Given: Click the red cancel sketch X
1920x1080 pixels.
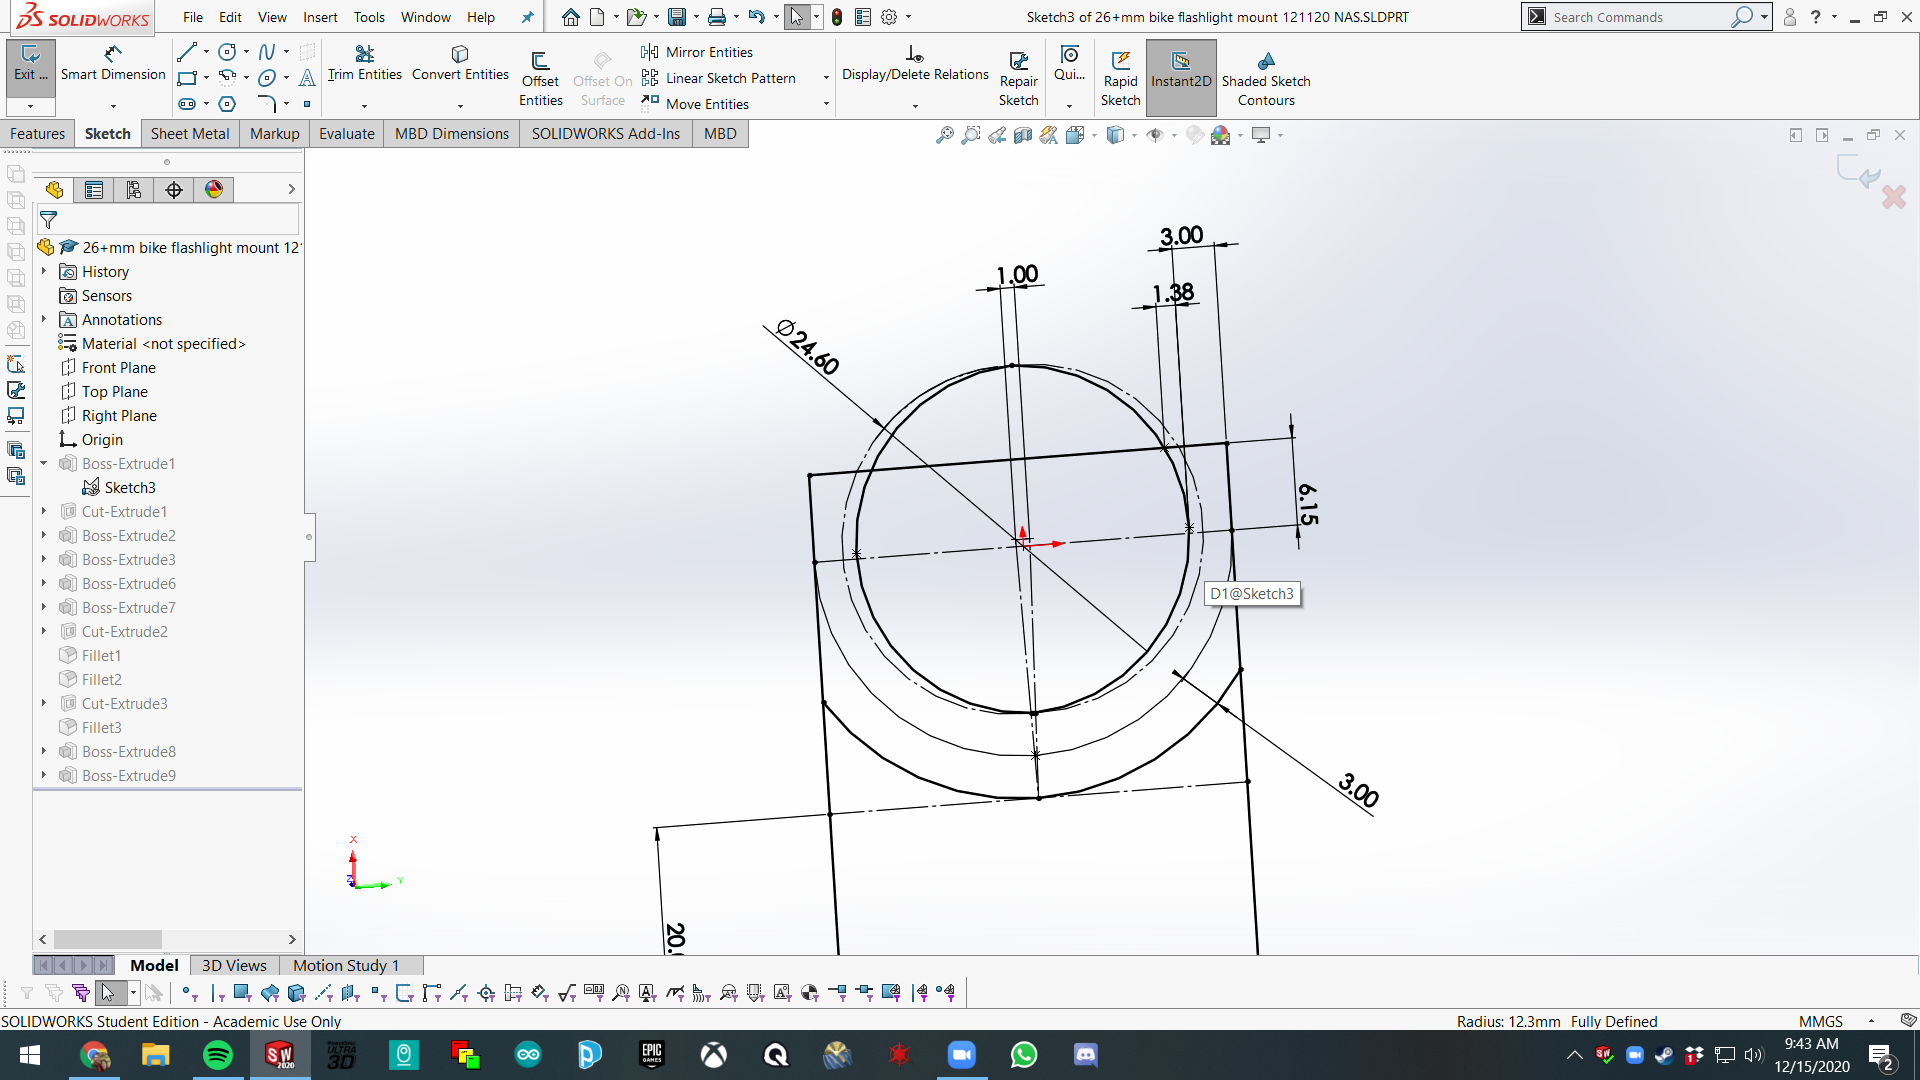Looking at the screenshot, I should [x=1893, y=196].
